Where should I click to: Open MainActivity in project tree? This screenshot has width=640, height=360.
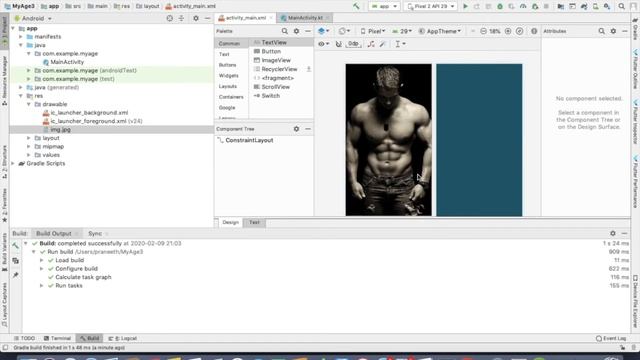pyautogui.click(x=67, y=62)
